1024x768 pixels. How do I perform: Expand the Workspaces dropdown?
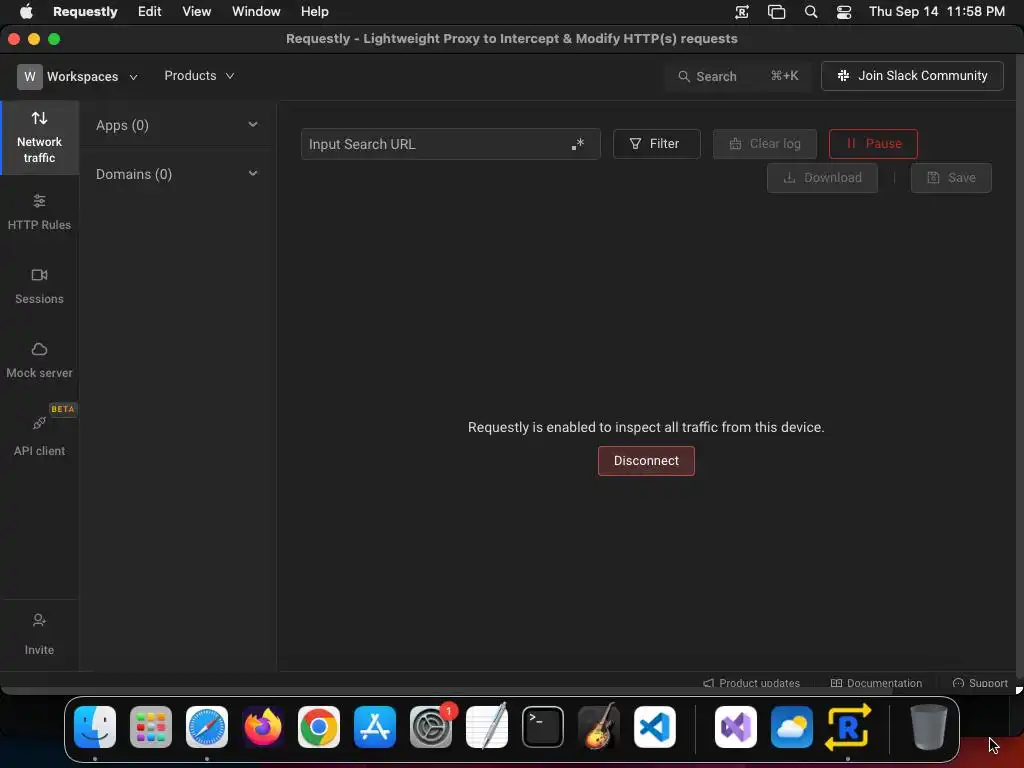tap(91, 76)
